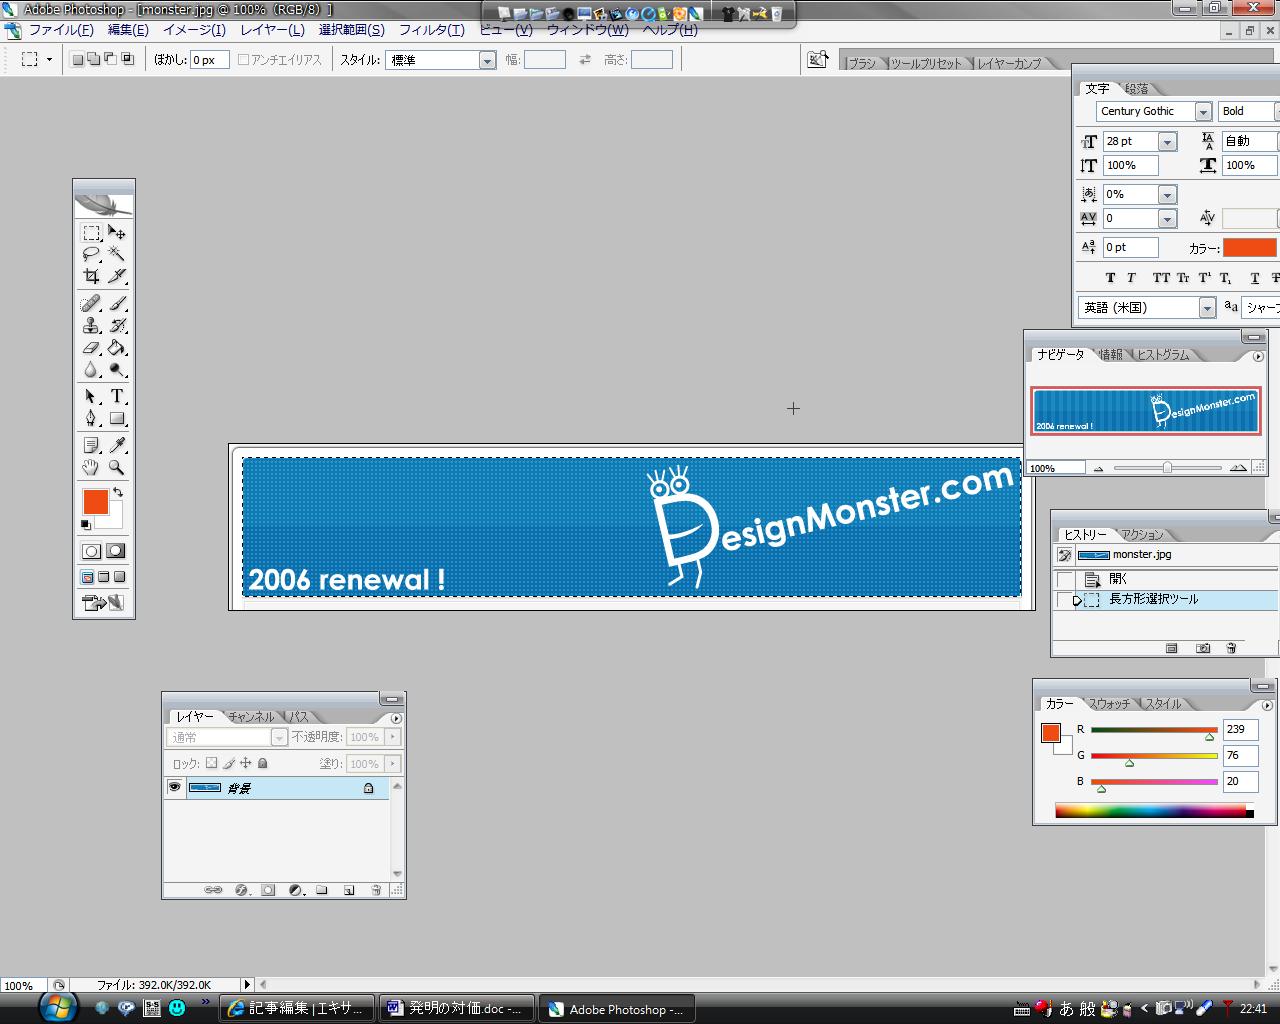
Task: Toggle lock image pixels brush icon
Action: tap(229, 763)
